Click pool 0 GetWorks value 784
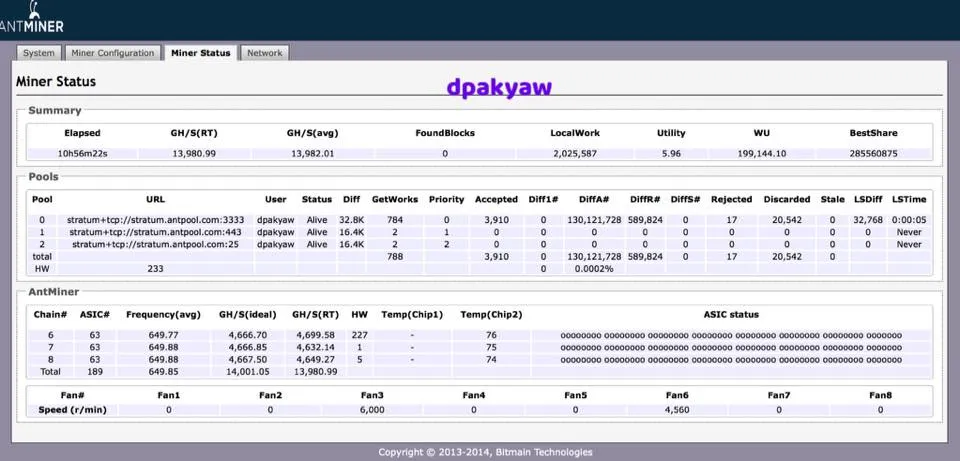This screenshot has width=960, height=461. click(395, 220)
